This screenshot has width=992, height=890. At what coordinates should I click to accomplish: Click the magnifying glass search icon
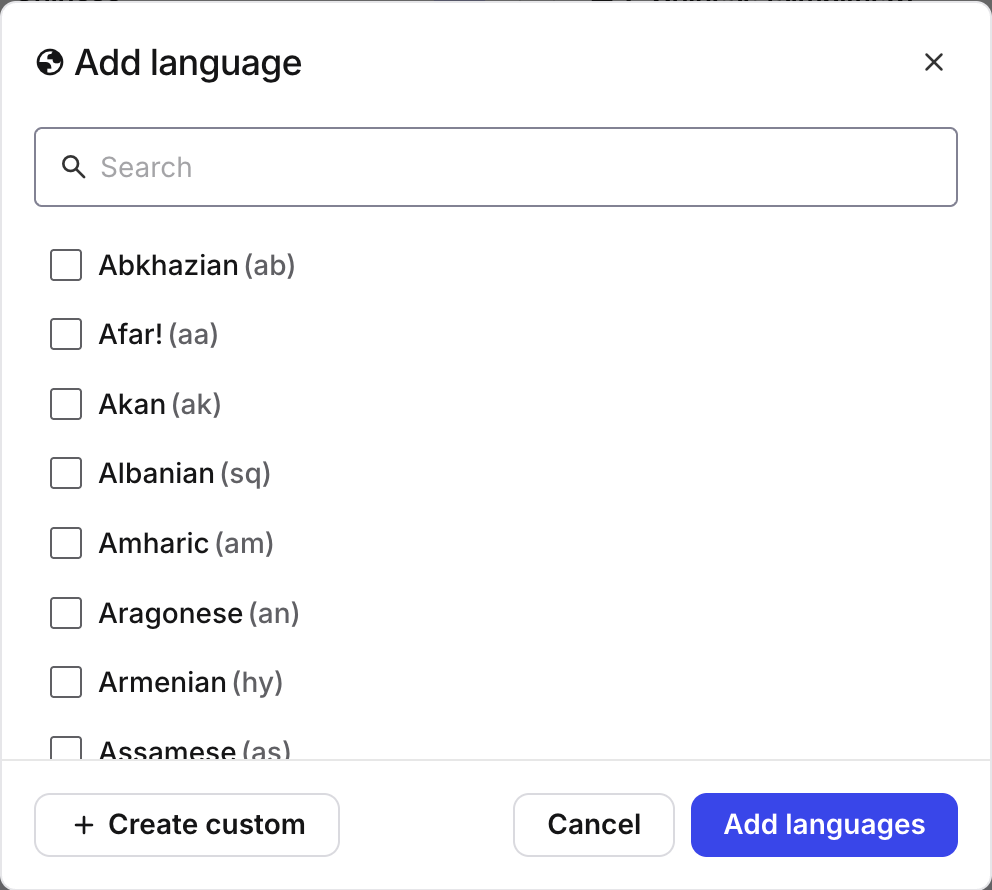click(x=74, y=167)
